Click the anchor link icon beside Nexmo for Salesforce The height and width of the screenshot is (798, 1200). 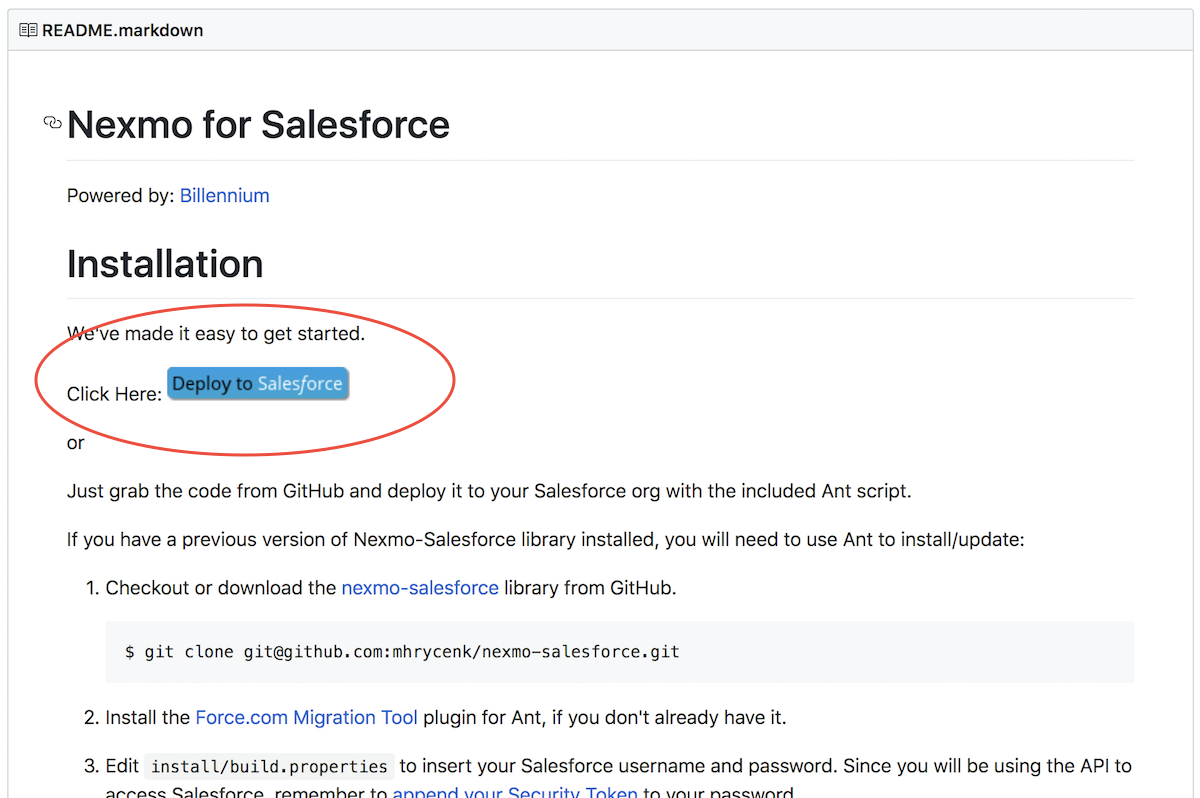53,123
